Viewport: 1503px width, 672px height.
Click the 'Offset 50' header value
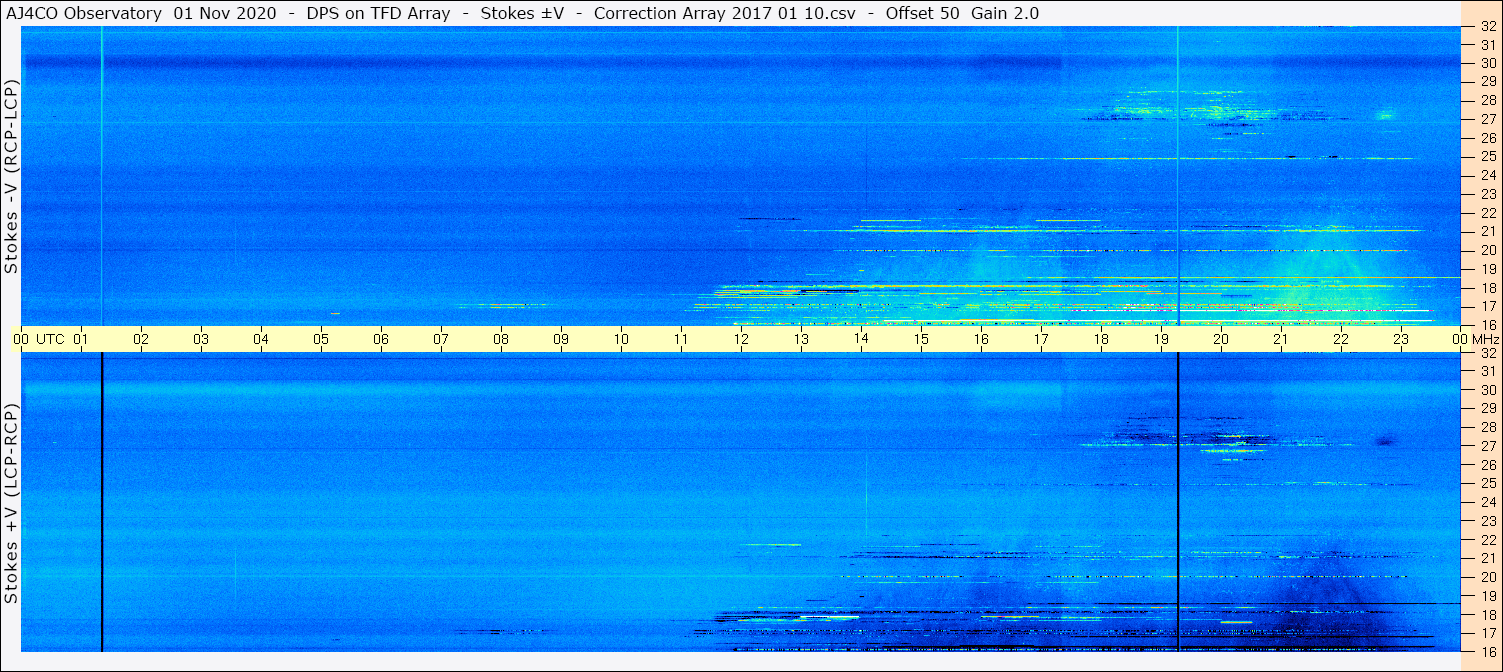tap(923, 13)
